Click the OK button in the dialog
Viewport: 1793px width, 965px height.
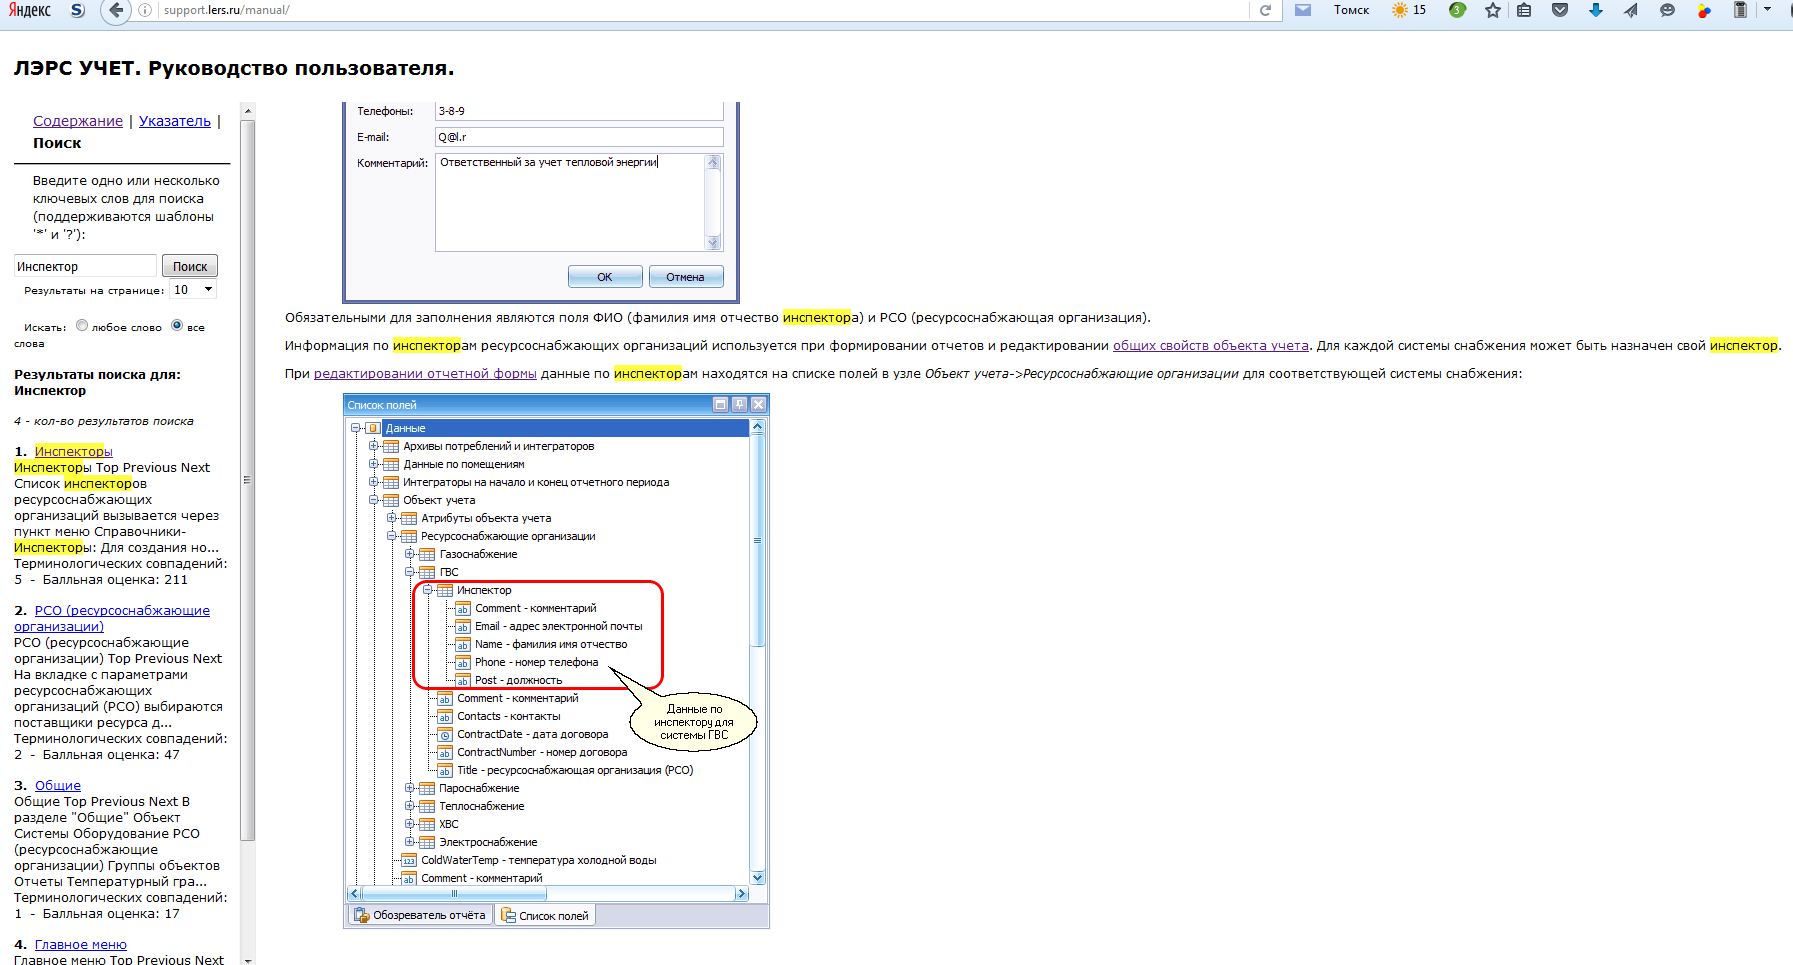pyautogui.click(x=605, y=277)
